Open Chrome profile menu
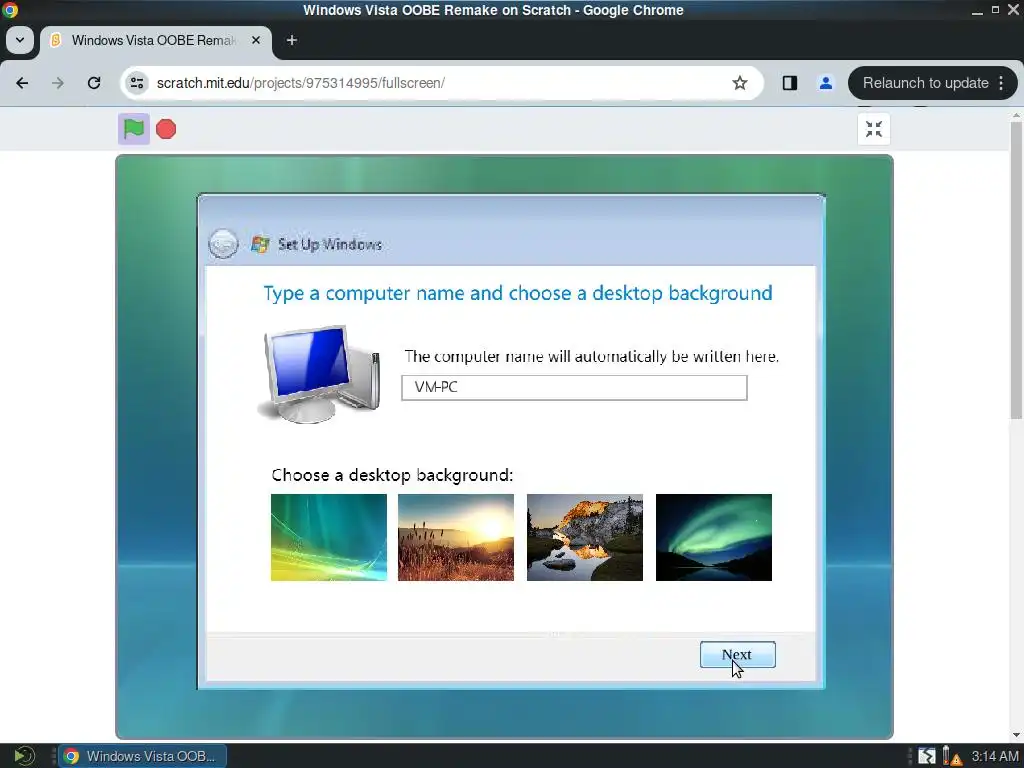Viewport: 1024px width, 768px height. tap(825, 83)
